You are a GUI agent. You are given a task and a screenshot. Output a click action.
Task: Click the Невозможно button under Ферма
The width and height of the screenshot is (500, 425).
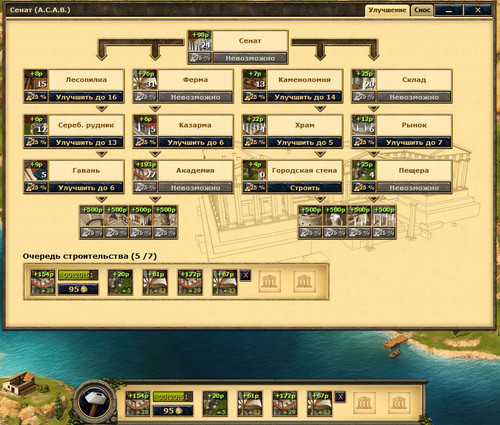[196, 97]
